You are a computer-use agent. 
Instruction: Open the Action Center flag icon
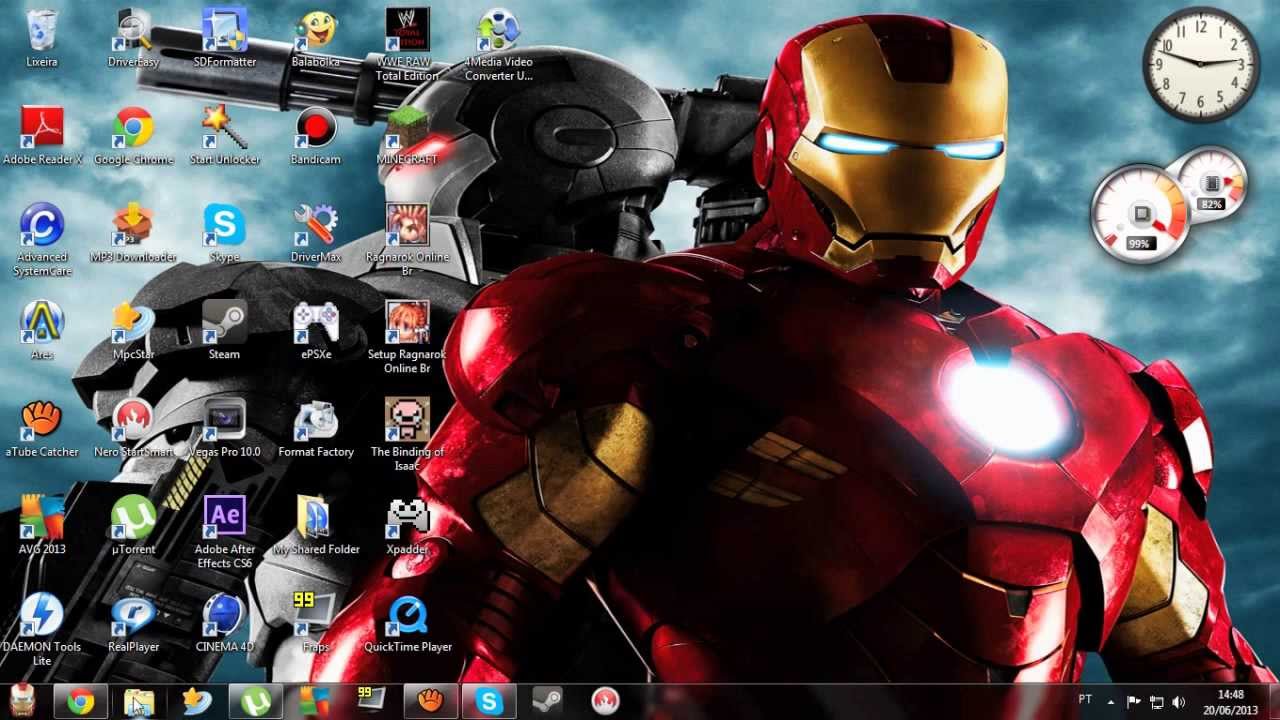tap(1134, 701)
